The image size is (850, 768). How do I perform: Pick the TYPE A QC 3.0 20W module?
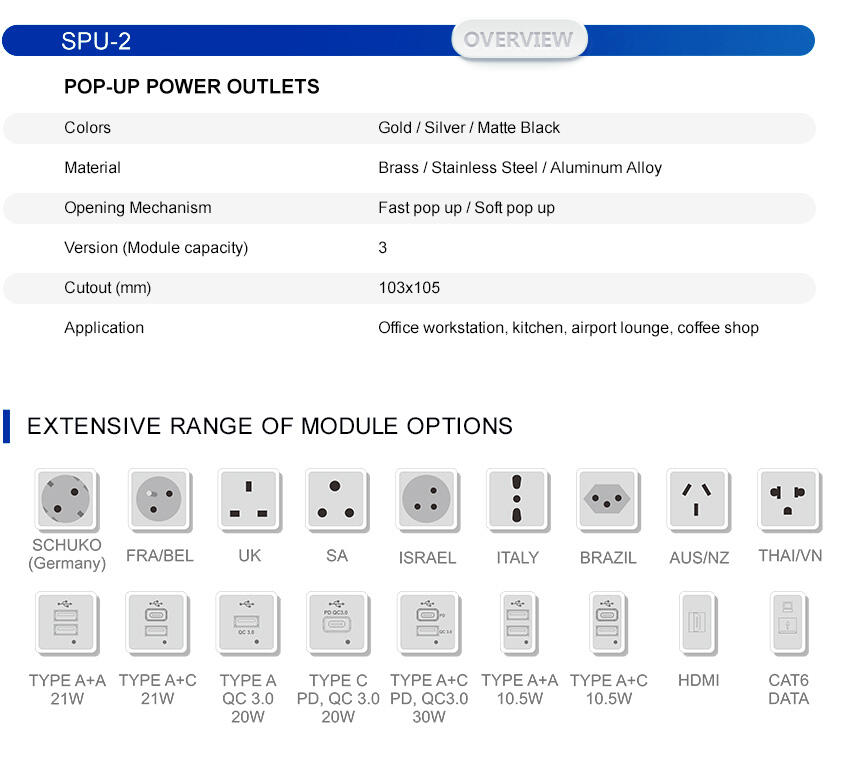pos(247,625)
